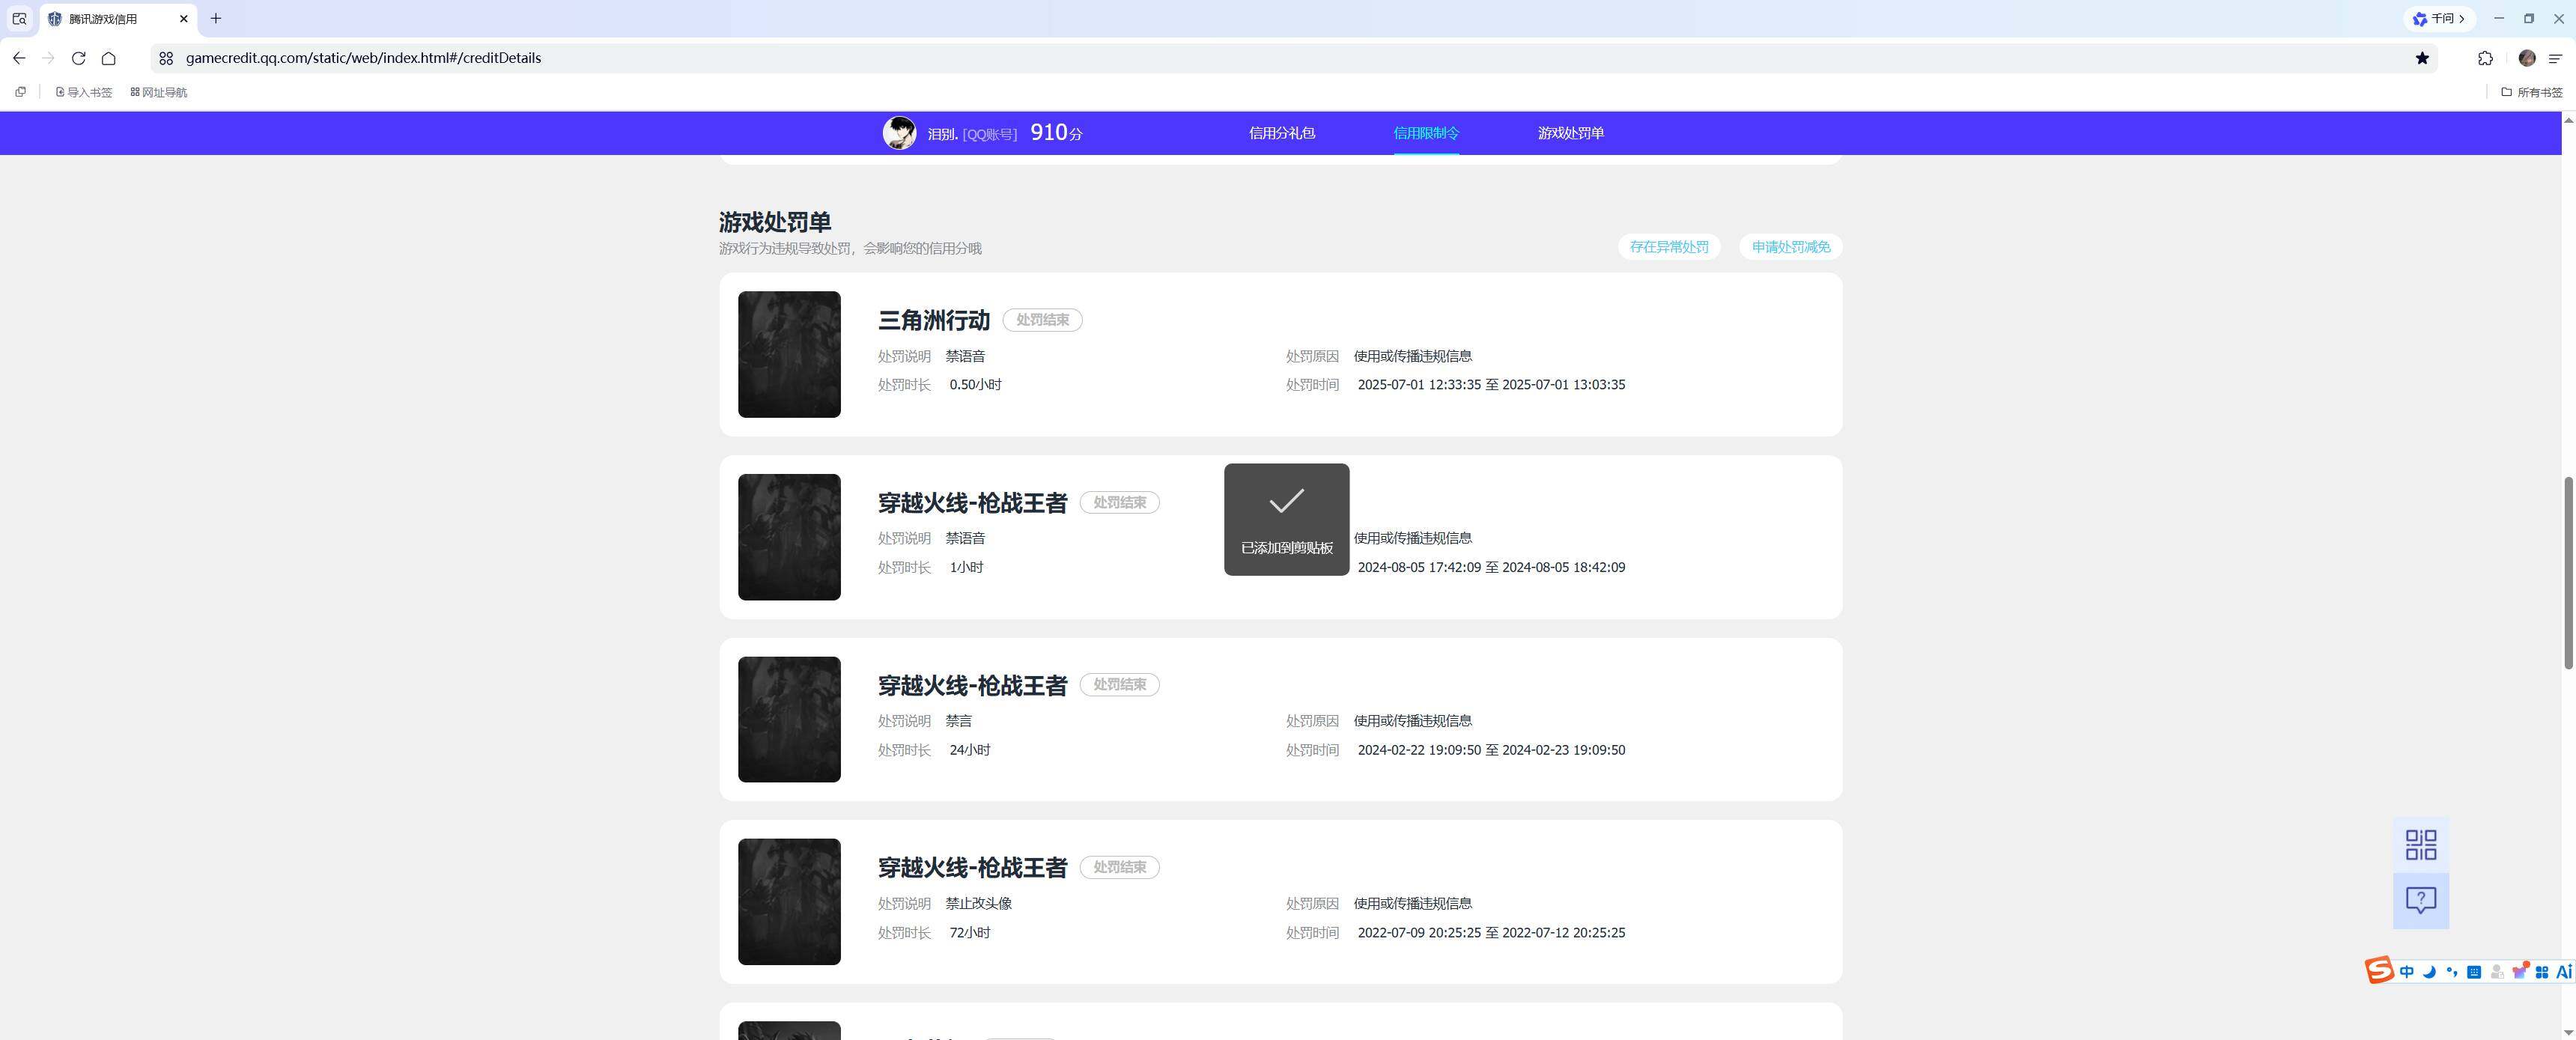Open thumbnail of the 72小时 穿越火线 penalty
Image resolution: width=2576 pixels, height=1040 pixels.
pos(789,902)
